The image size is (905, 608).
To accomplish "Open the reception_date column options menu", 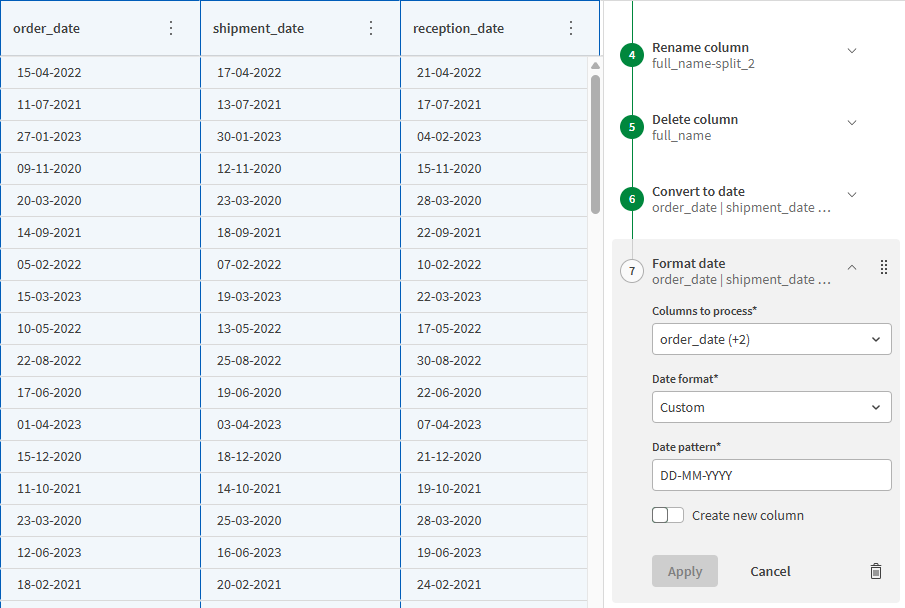I will [x=571, y=28].
